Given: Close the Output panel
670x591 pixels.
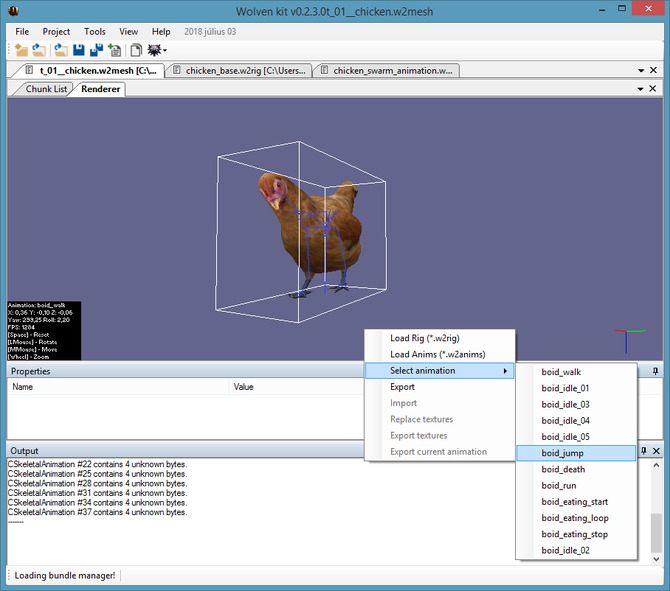Looking at the screenshot, I should 656,450.
